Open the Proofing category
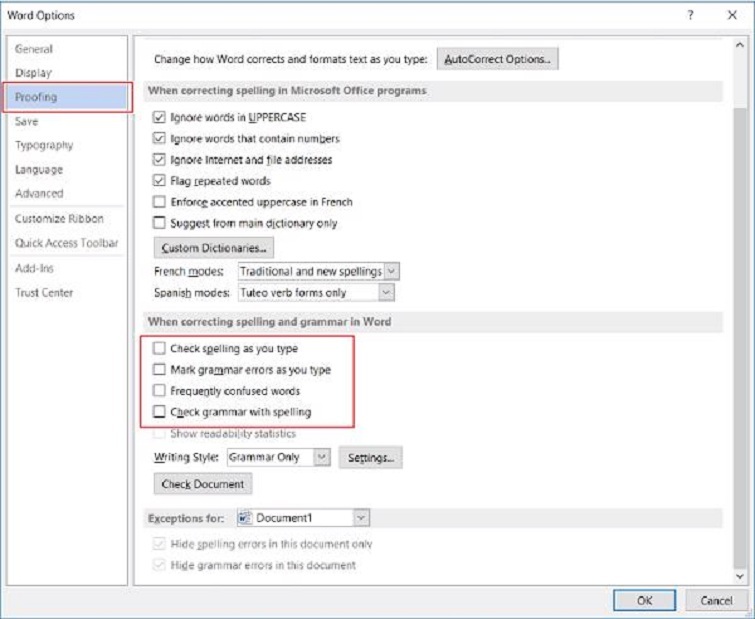 (37, 97)
